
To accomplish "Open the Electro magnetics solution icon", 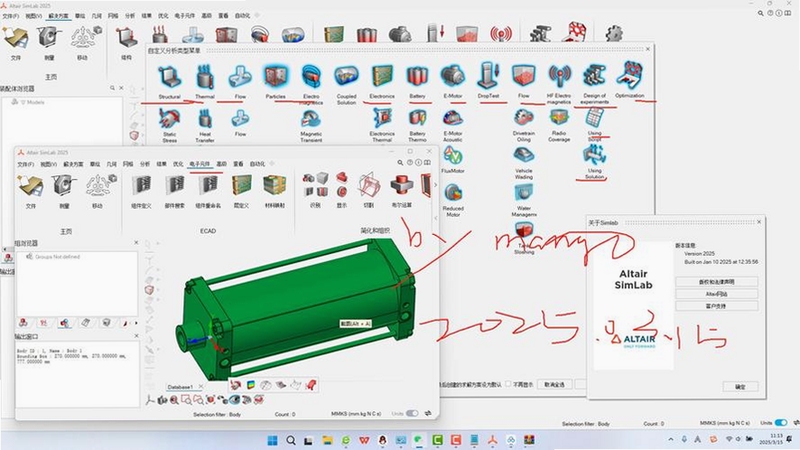I will pyautogui.click(x=311, y=77).
